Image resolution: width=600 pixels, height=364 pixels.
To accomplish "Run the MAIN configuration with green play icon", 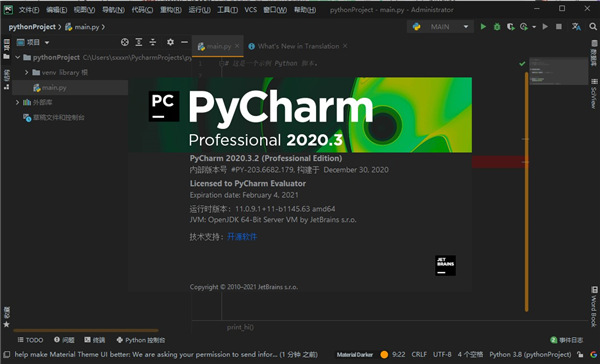I will pos(483,27).
